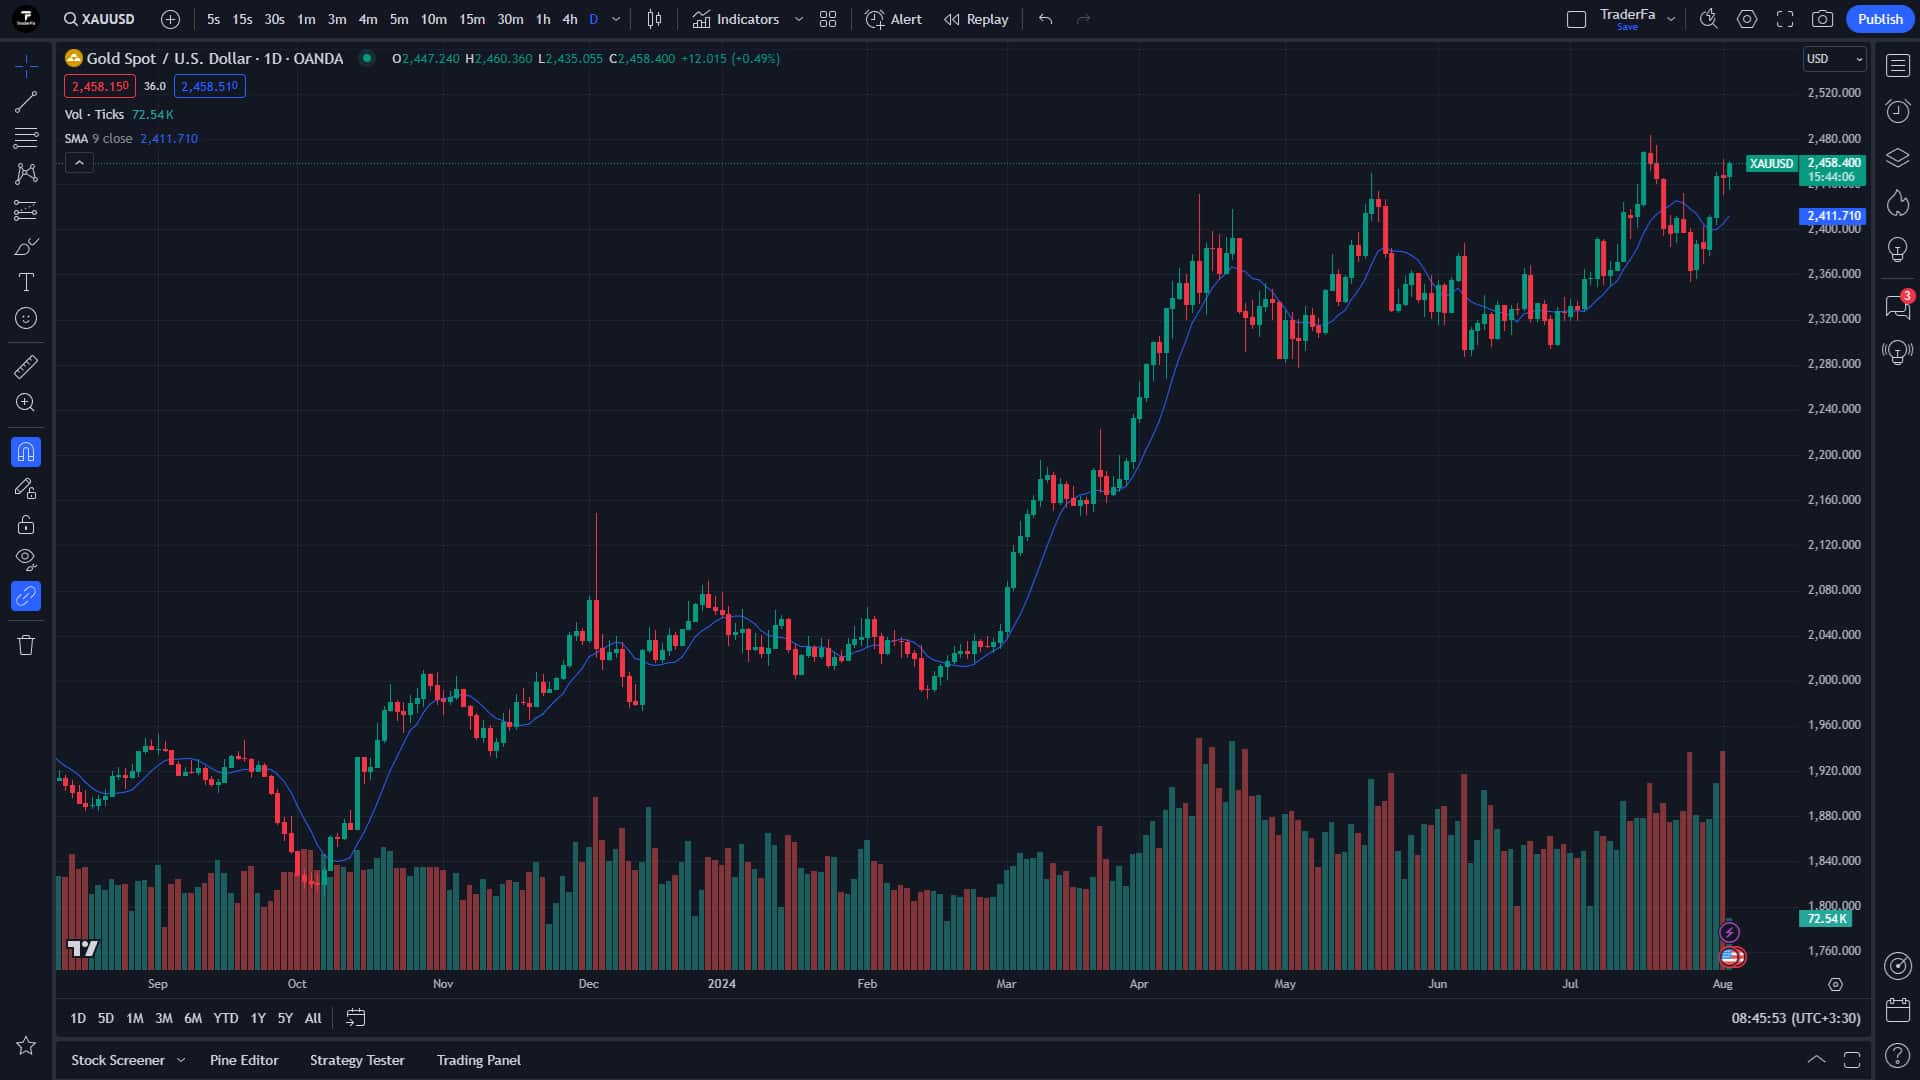Click the 2,458.510 buy price button

click(210, 86)
